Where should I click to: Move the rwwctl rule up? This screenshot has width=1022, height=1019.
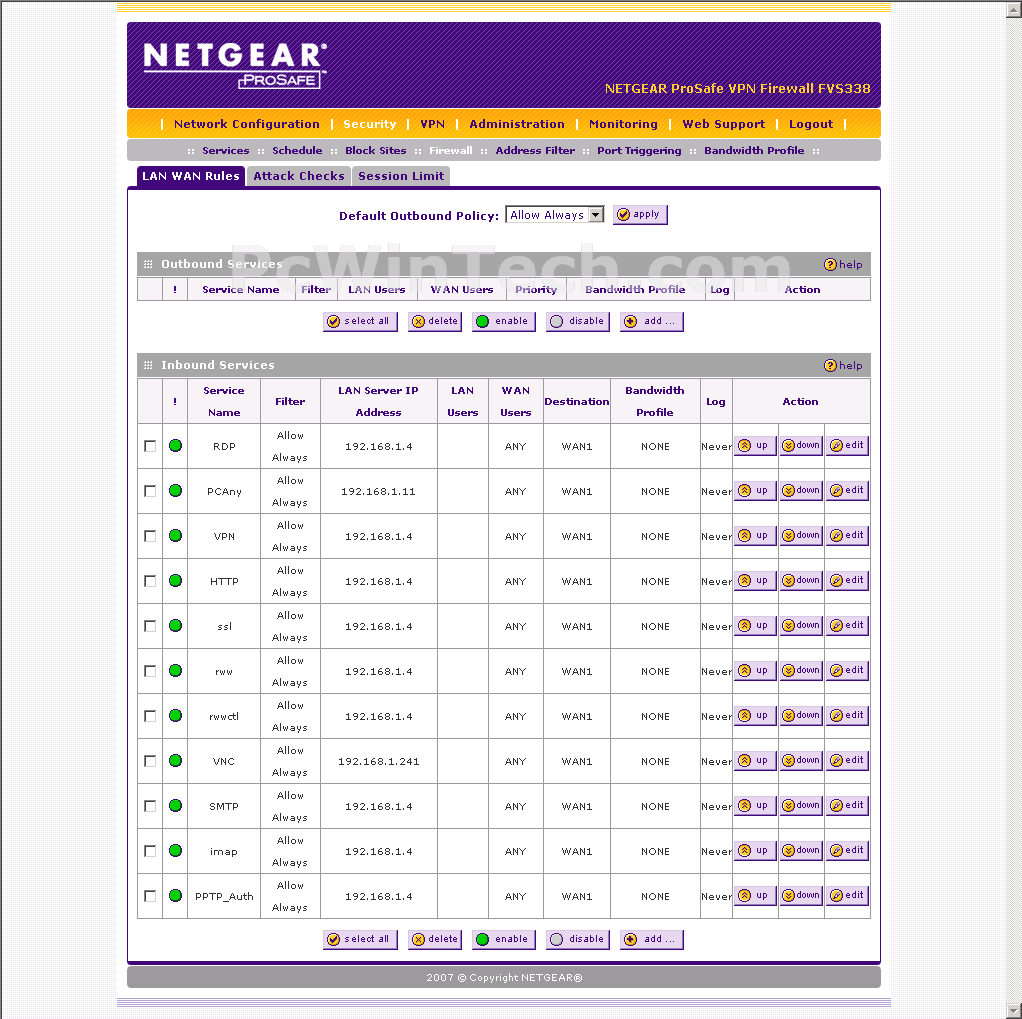pos(755,716)
